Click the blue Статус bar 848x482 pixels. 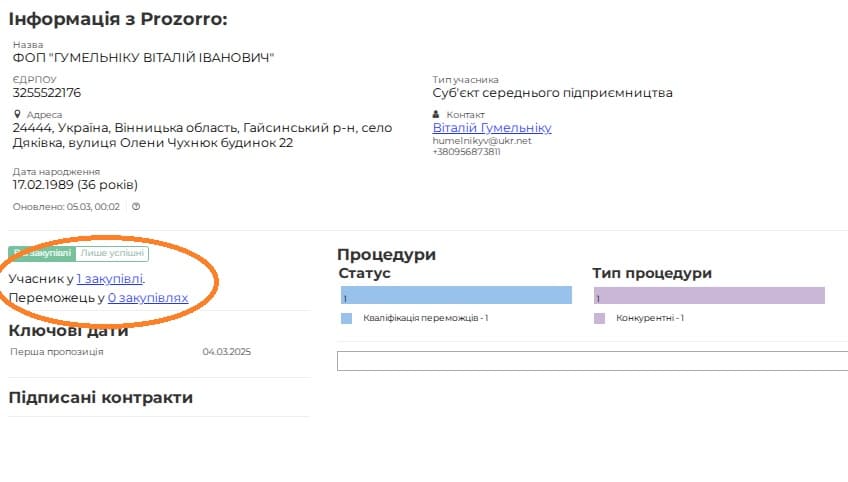point(455,295)
